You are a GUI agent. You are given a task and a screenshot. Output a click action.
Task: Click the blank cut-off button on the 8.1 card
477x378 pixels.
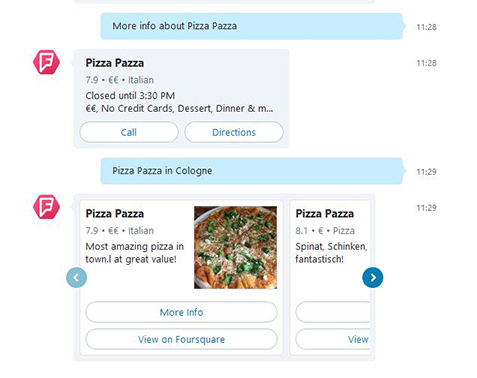click(x=333, y=312)
